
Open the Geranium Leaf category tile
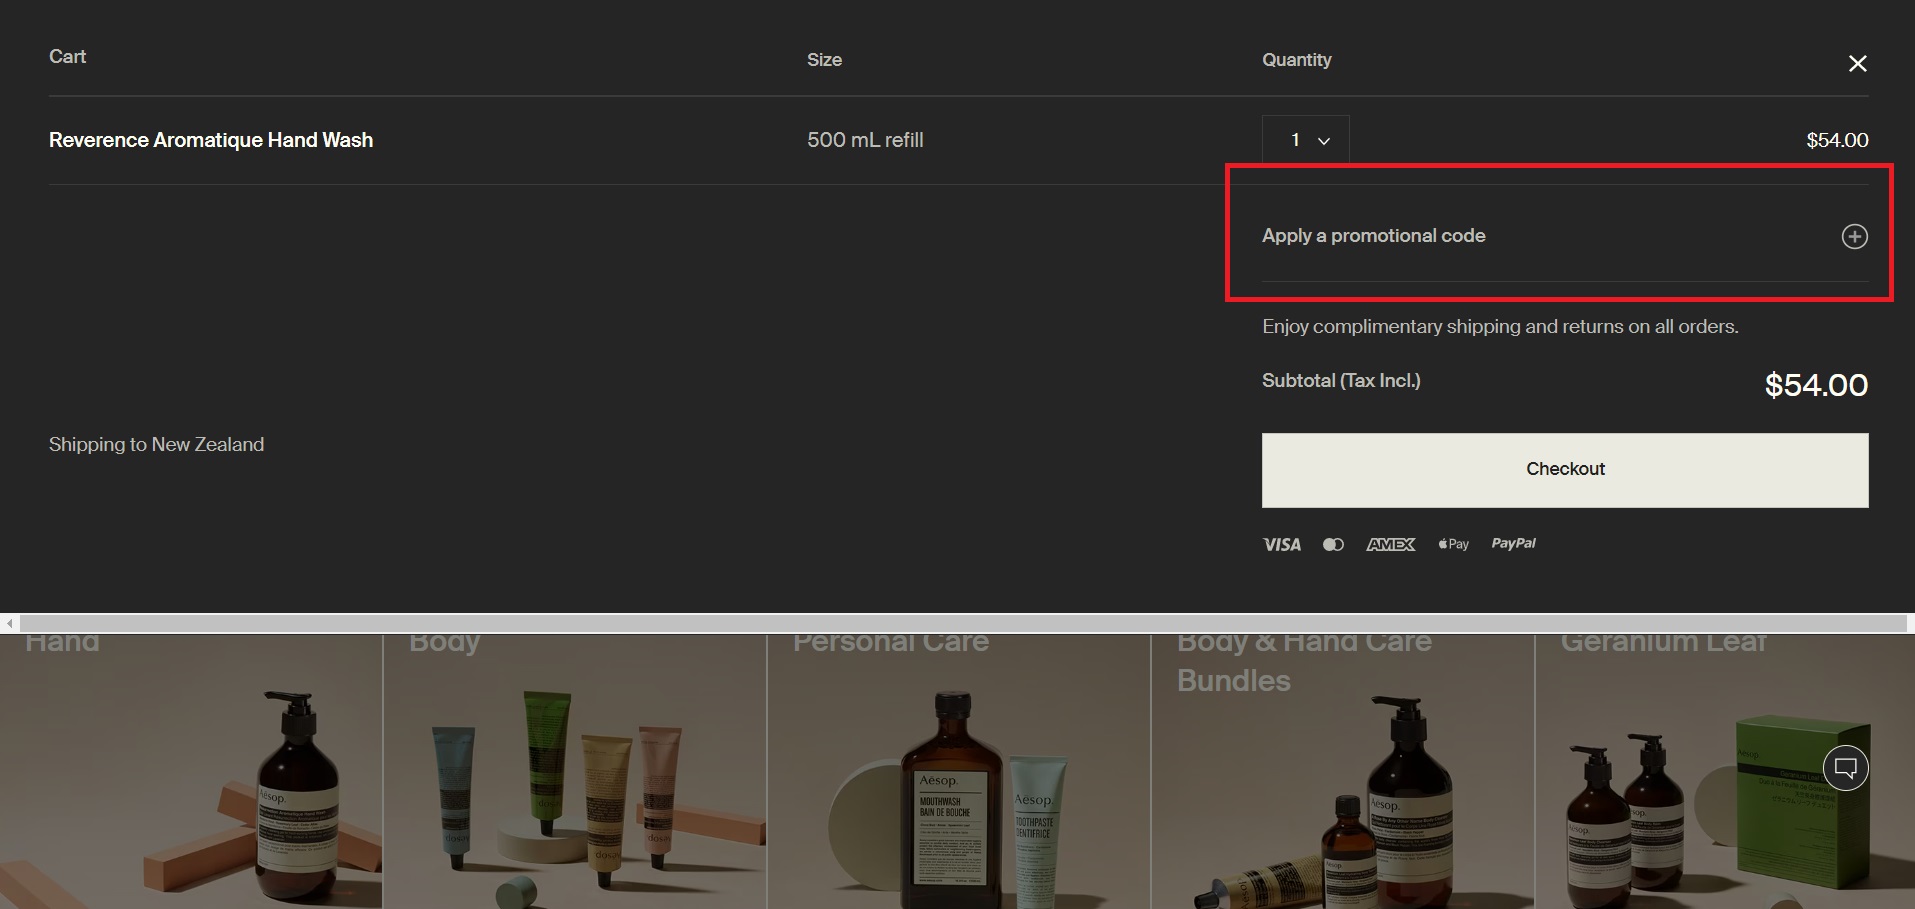click(1725, 771)
